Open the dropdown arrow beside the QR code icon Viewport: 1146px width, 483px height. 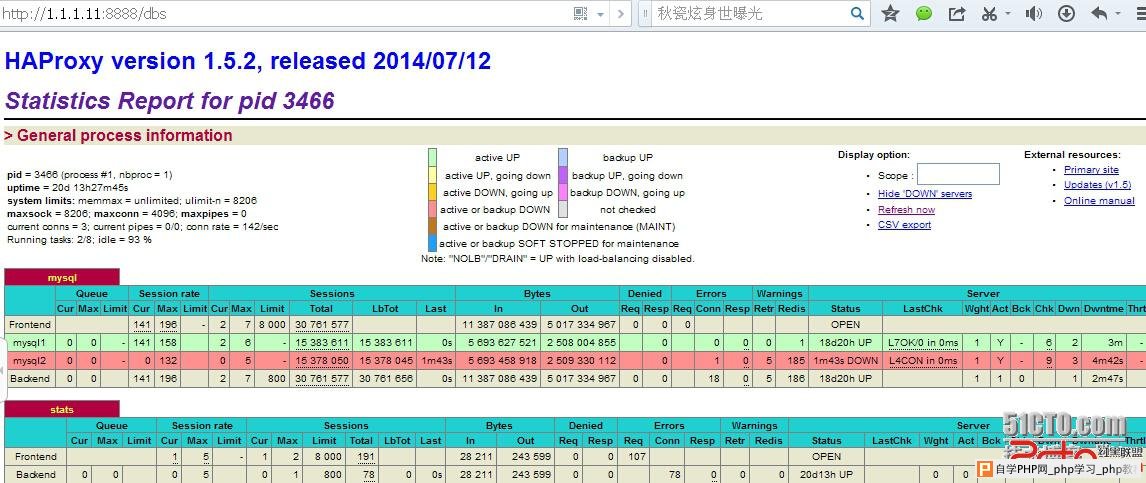[x=600, y=15]
